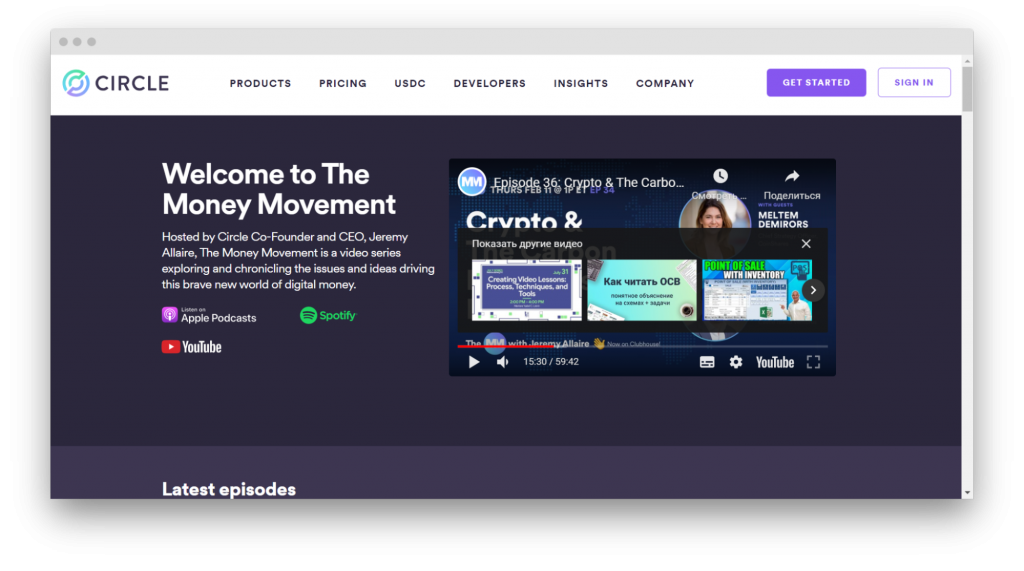Viewport: 1024px width, 571px height.
Task: Click the page vertical scrollbar thumb
Action: 967,88
